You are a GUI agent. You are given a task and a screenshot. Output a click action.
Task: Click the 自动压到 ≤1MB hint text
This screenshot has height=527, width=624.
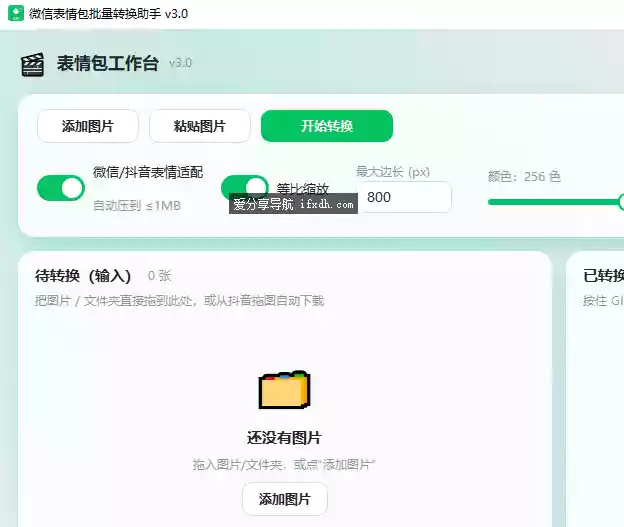coord(137,206)
